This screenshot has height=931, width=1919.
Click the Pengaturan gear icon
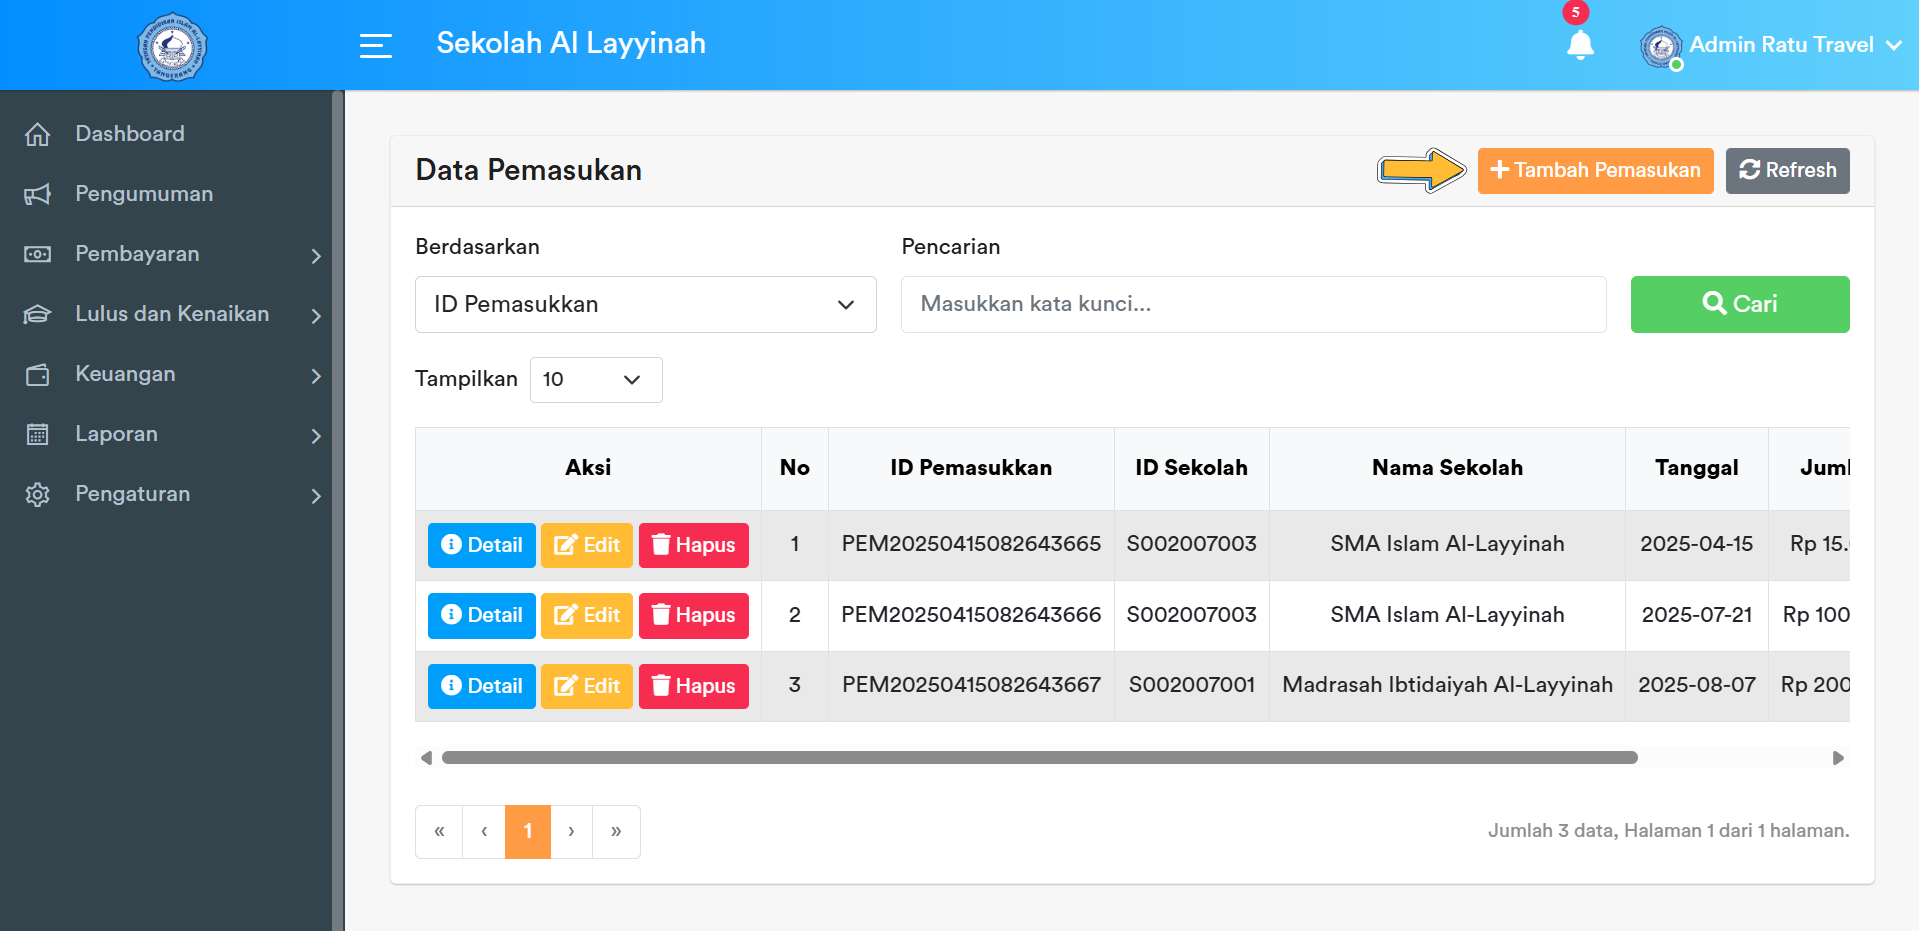click(x=38, y=494)
